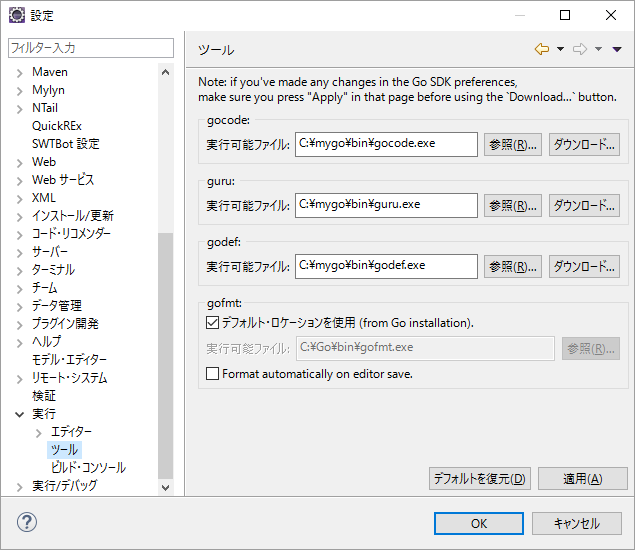Screen dimensions: 635x550
Task: Maximize the 設定 window
Action: [x=565, y=15]
